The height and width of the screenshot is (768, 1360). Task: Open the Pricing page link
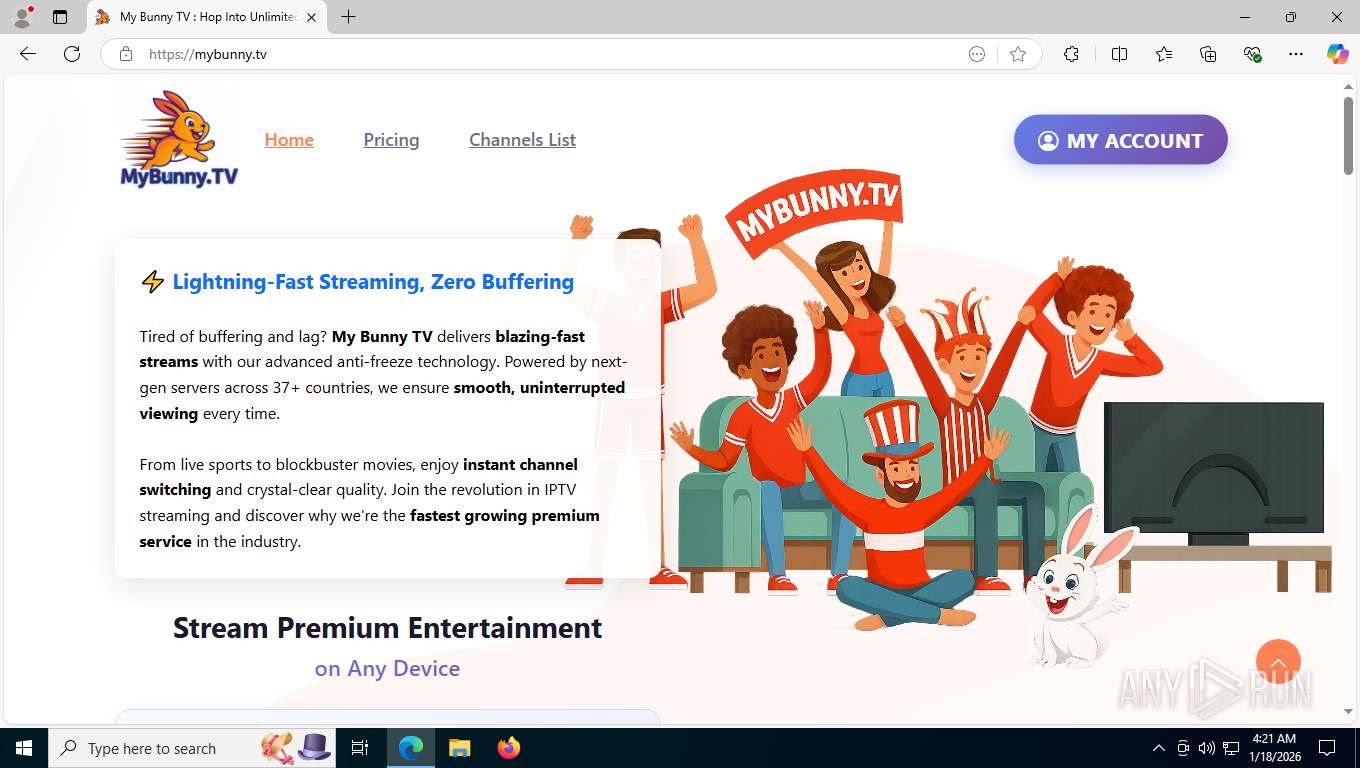coord(391,140)
